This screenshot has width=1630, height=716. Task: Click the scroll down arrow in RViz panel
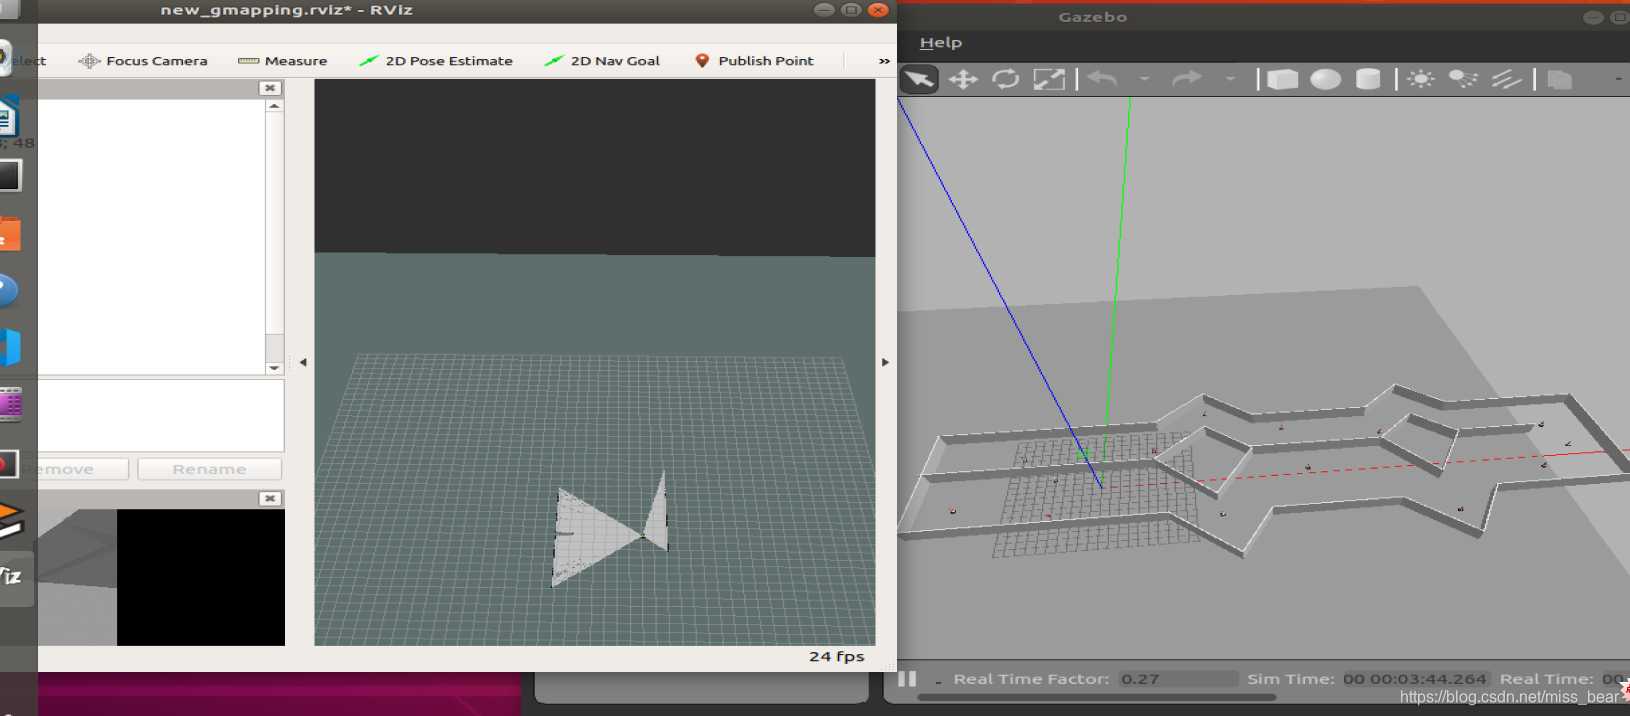[274, 368]
